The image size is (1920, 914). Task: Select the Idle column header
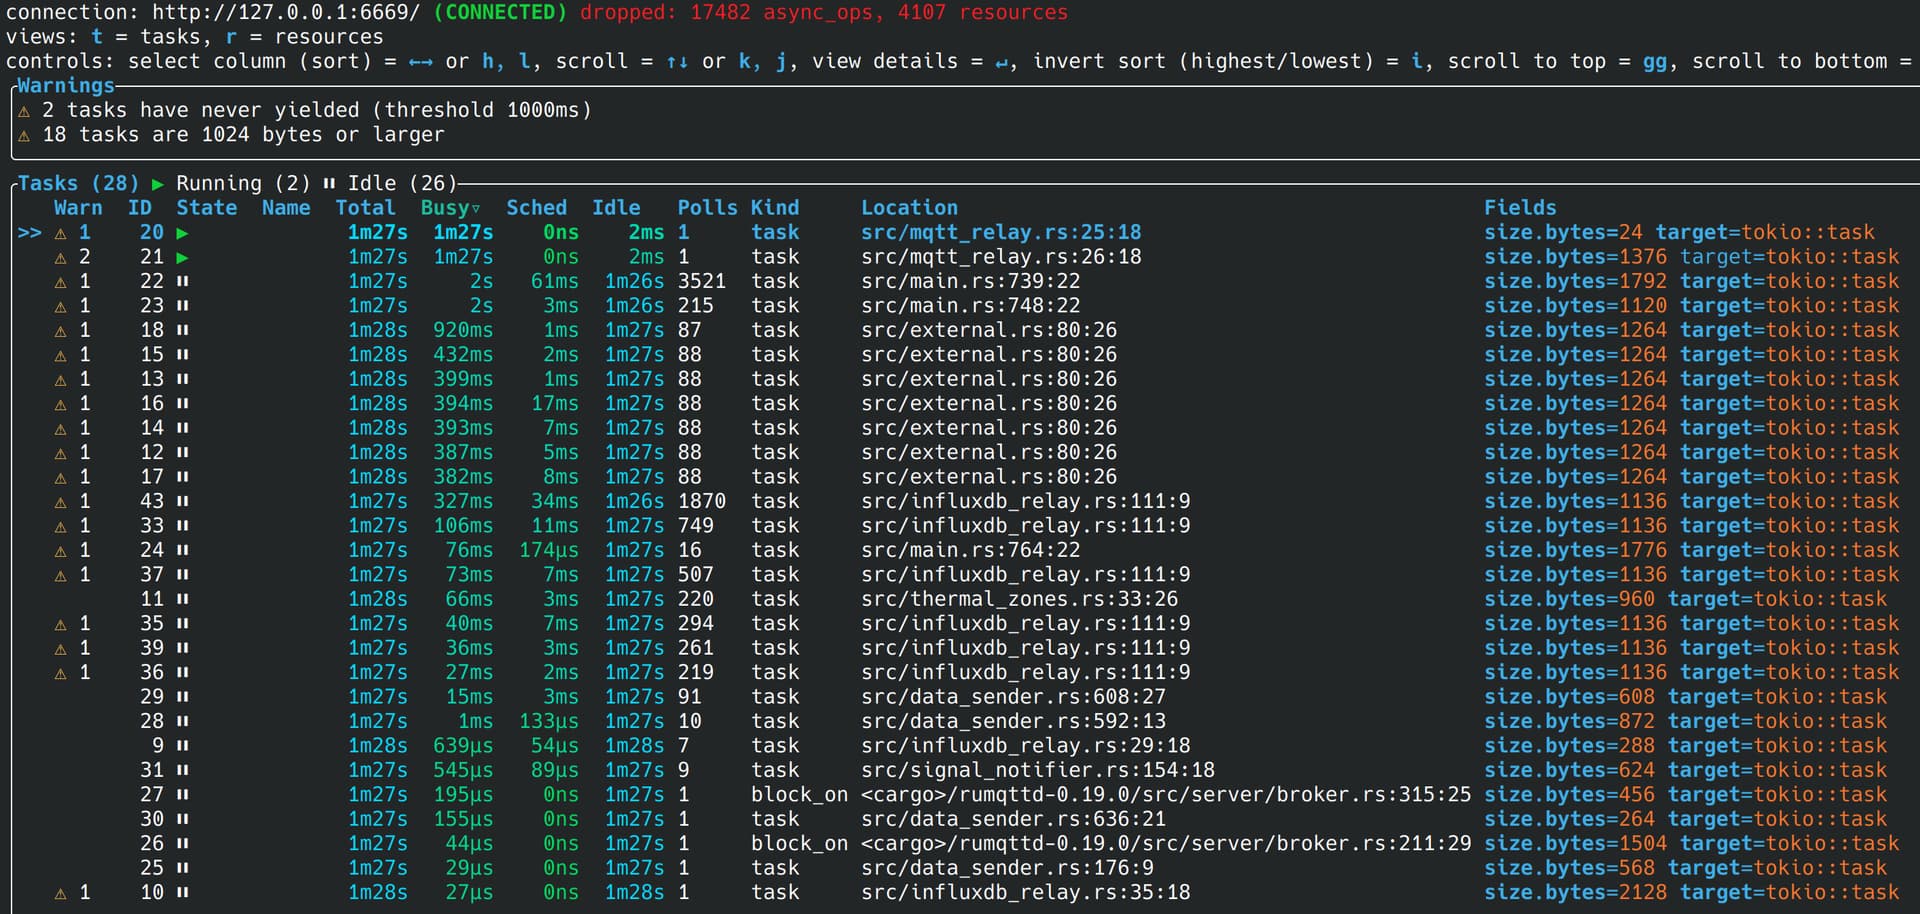616,208
